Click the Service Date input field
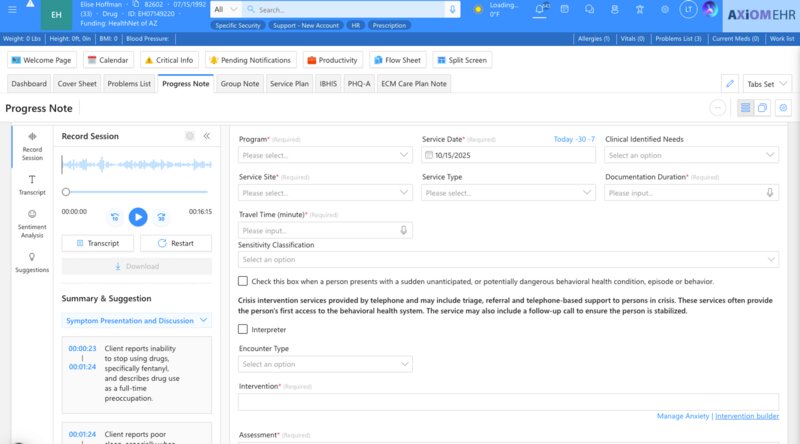 coord(508,155)
